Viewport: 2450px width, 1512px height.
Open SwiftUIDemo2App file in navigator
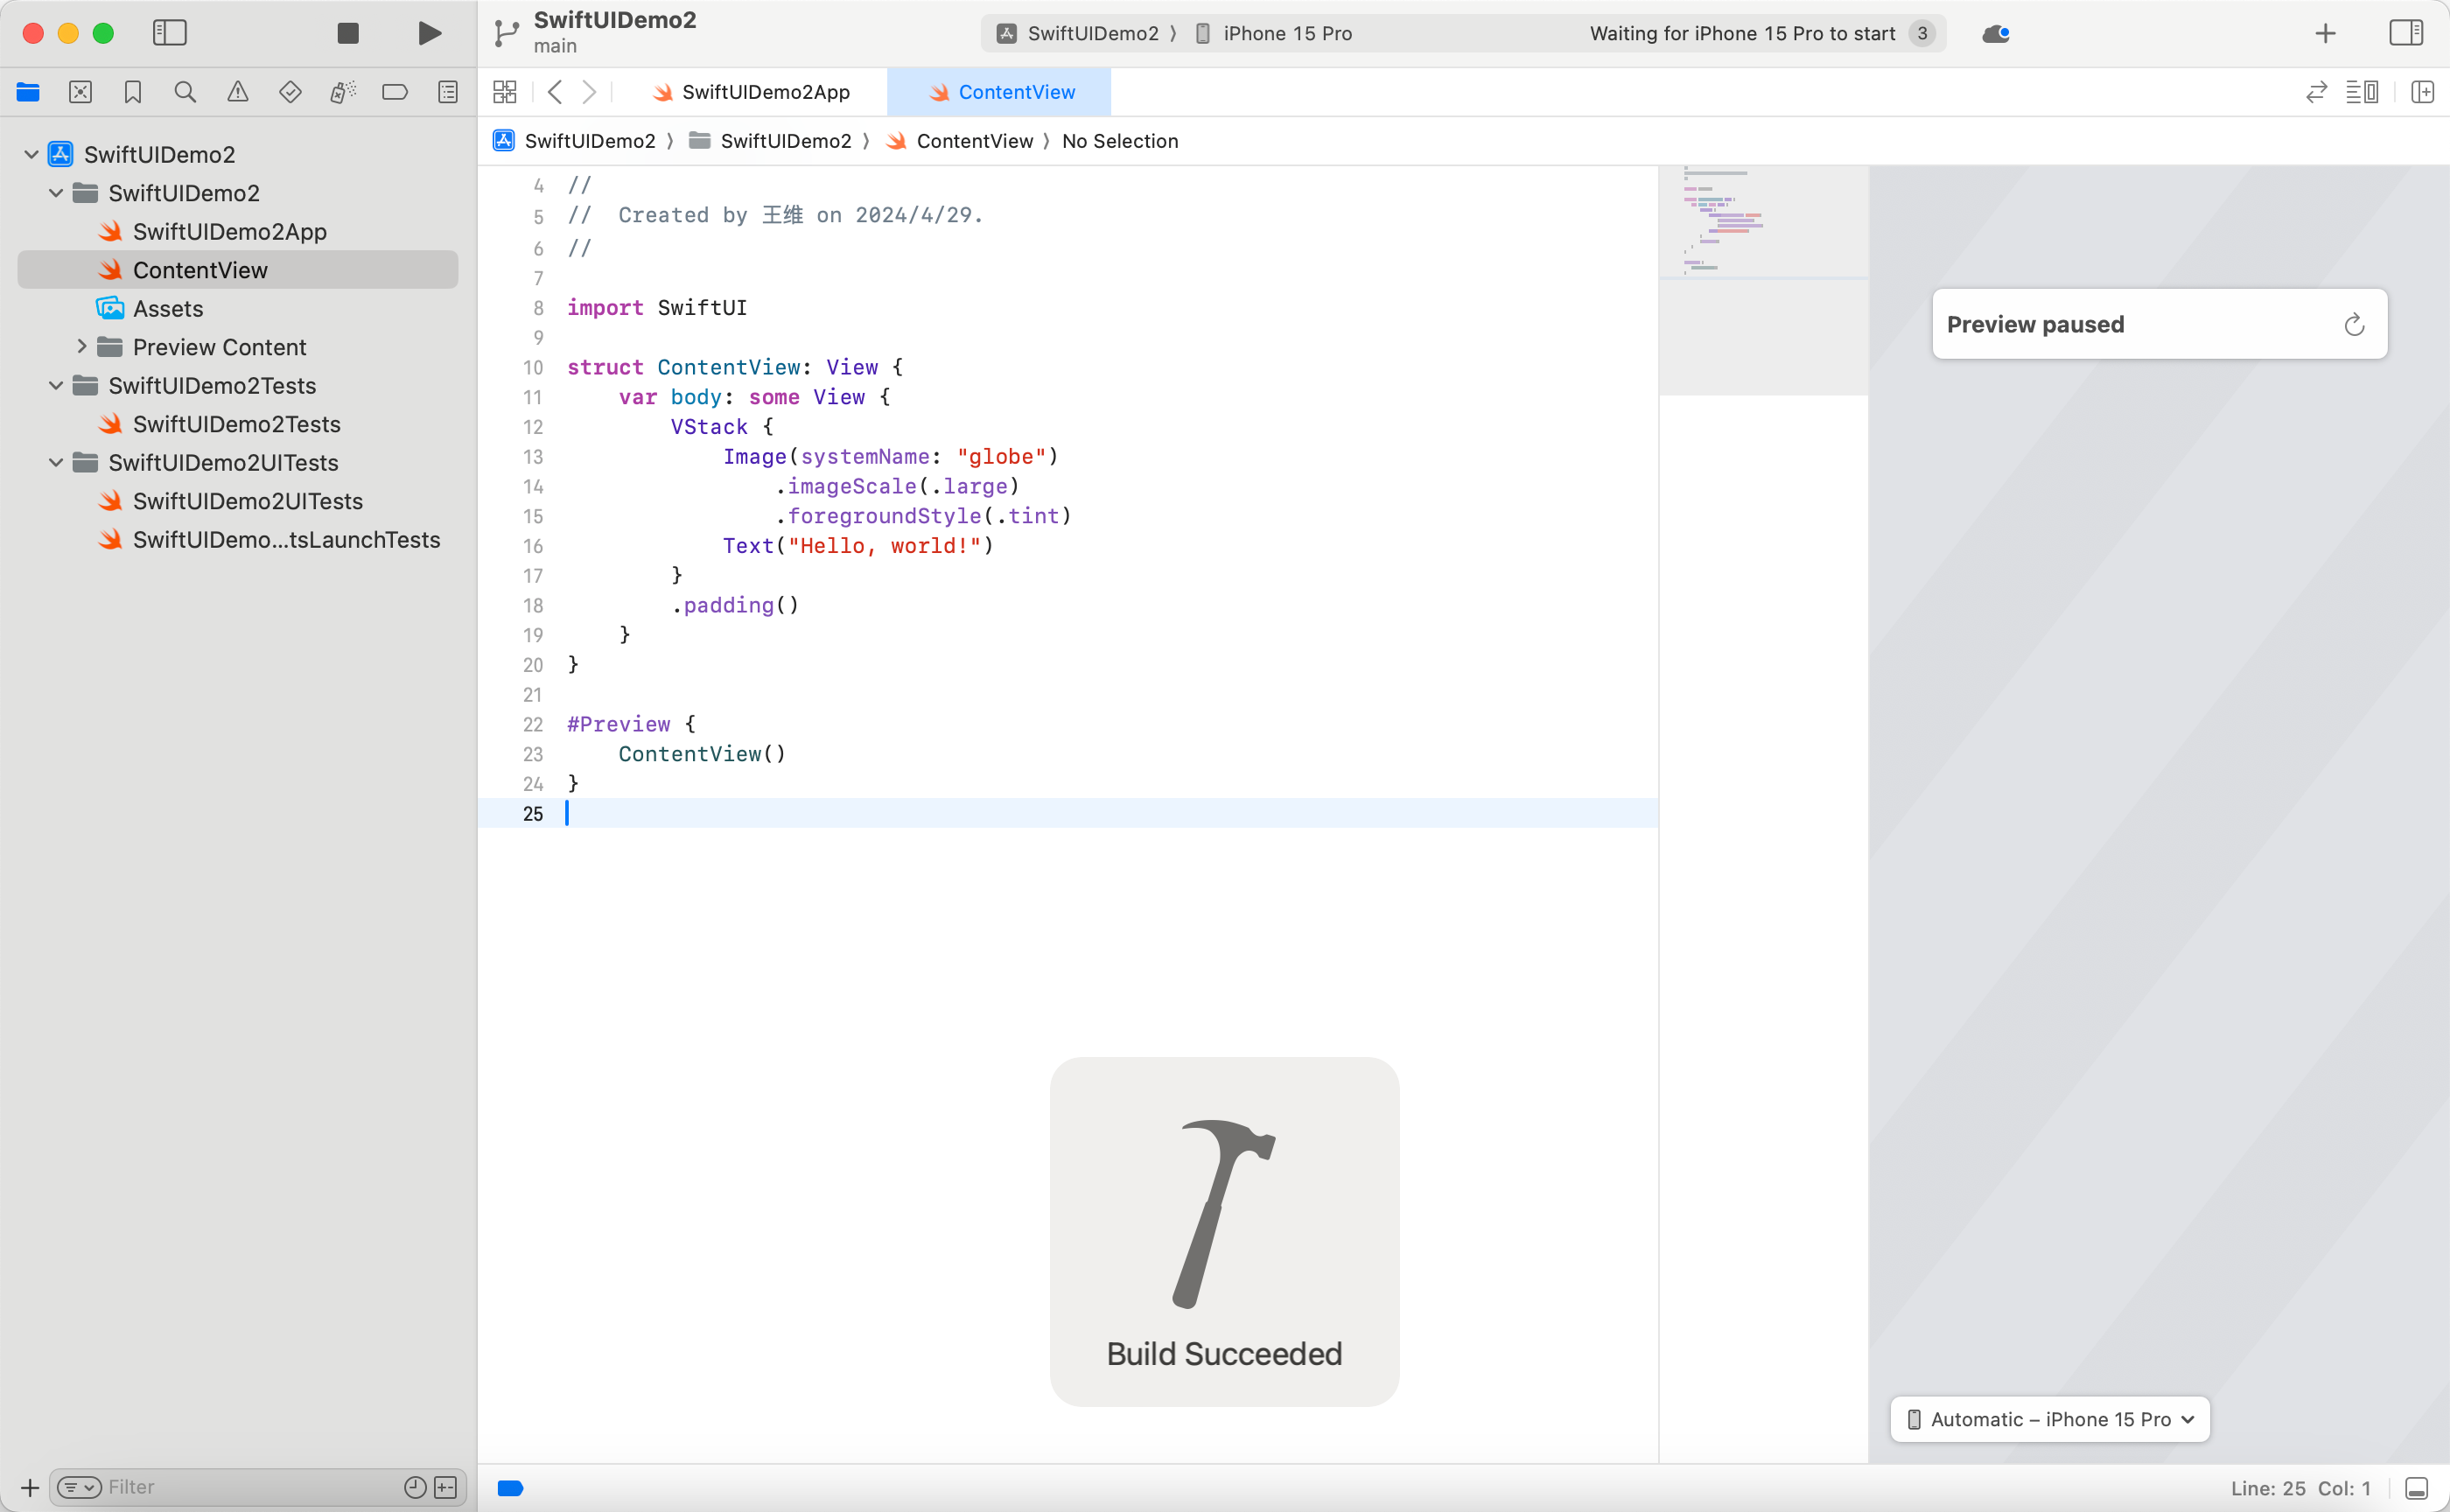click(x=238, y=231)
